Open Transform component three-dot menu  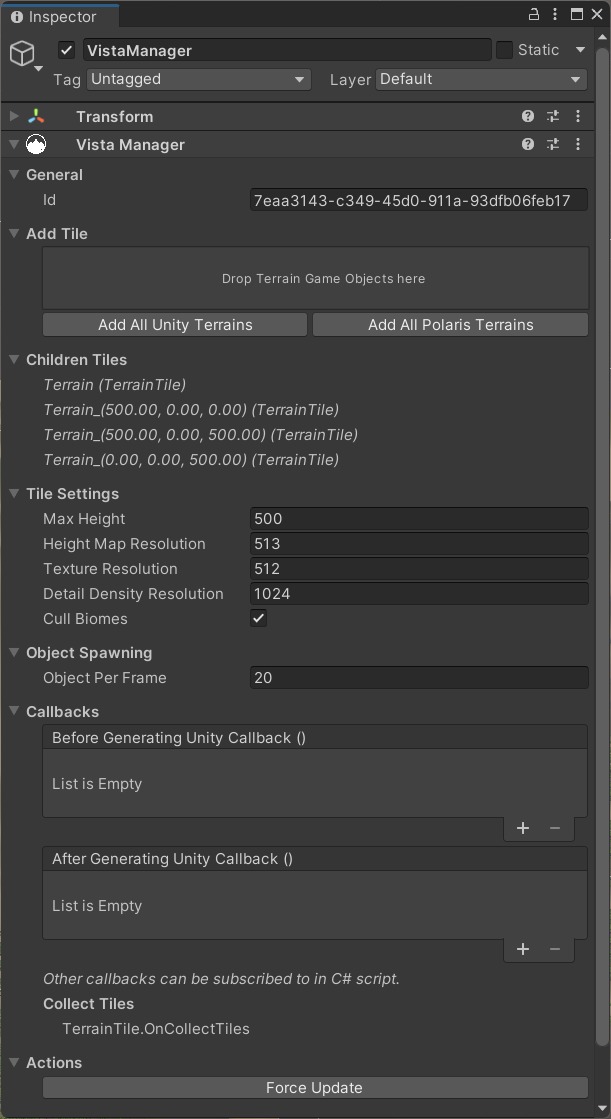point(578,116)
